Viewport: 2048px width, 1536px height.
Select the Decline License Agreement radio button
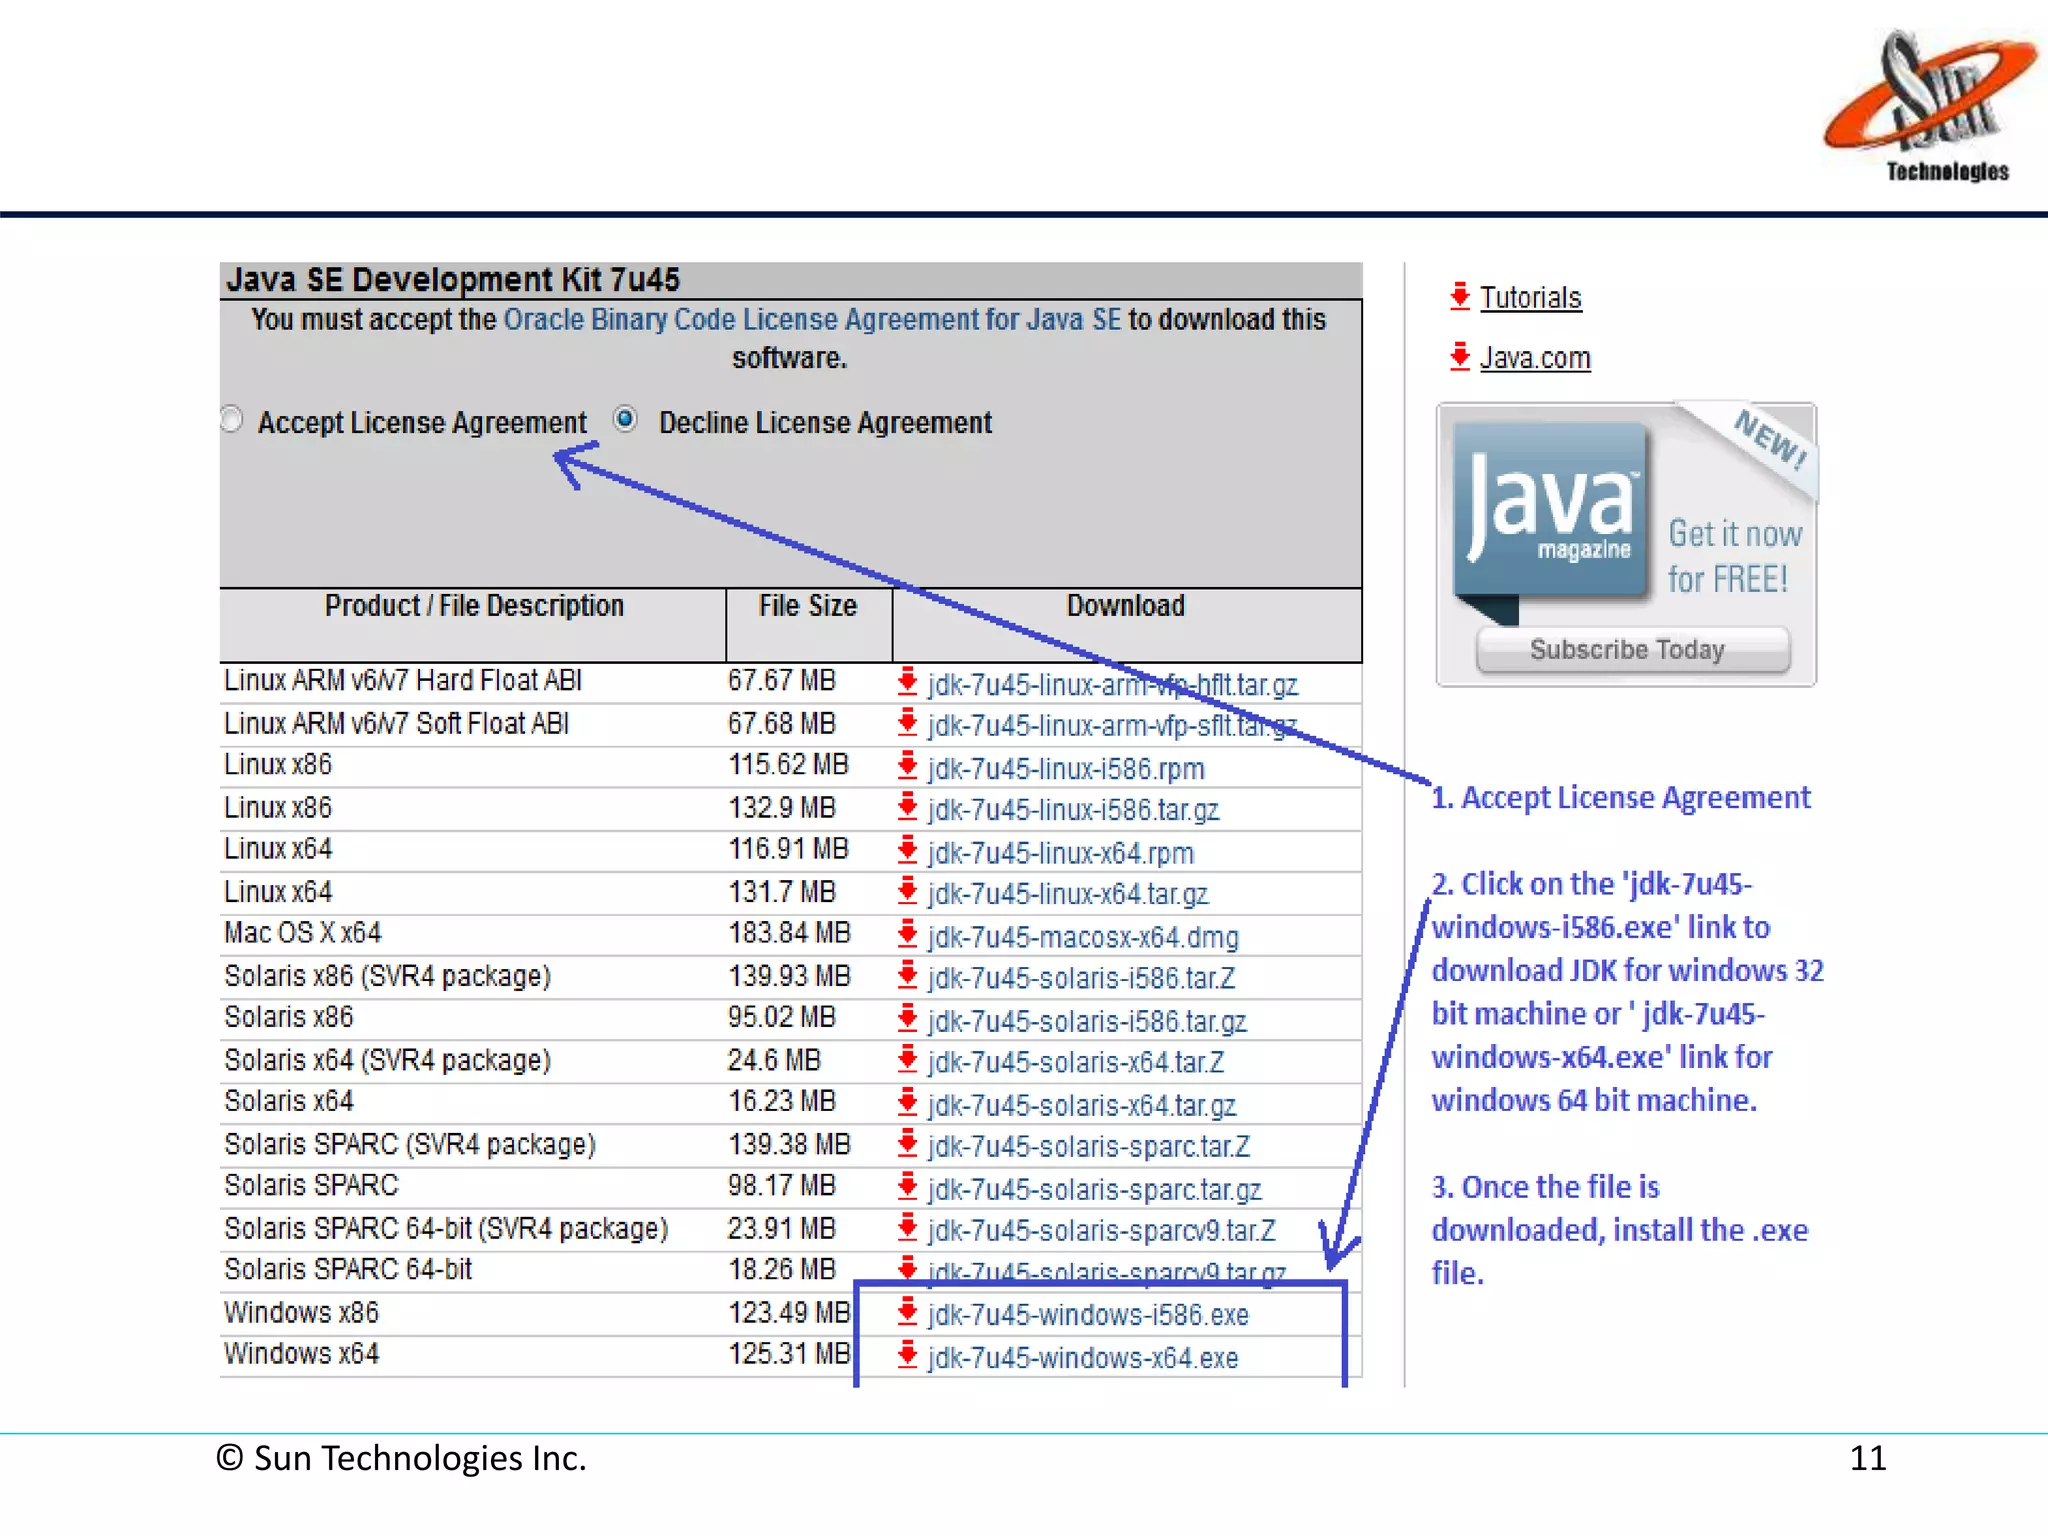[626, 419]
